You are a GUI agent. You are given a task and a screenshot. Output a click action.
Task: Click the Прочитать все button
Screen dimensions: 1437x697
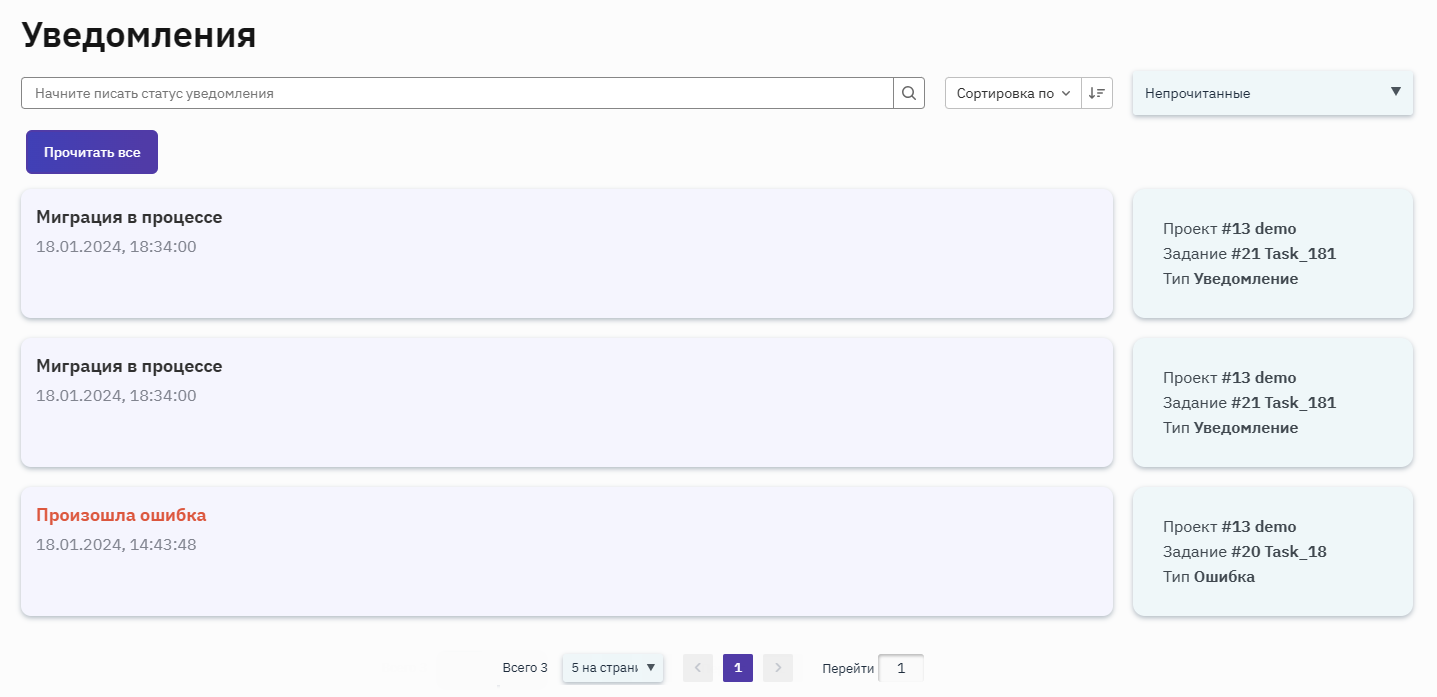(92, 152)
